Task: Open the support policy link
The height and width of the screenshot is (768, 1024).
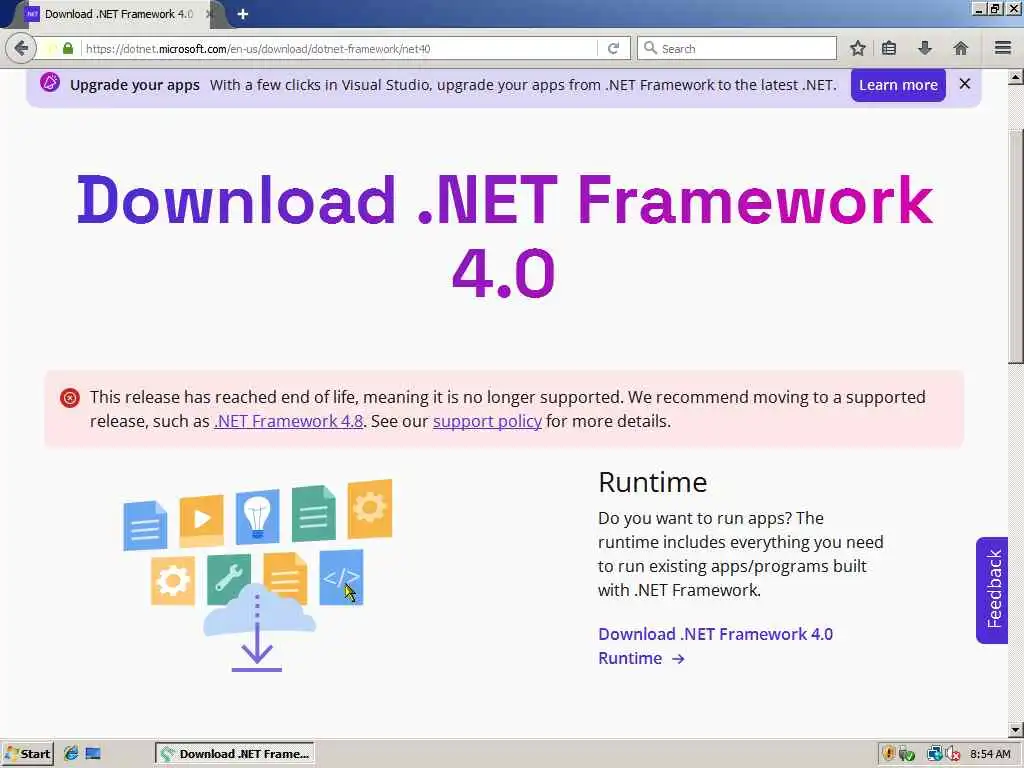Action: click(487, 421)
